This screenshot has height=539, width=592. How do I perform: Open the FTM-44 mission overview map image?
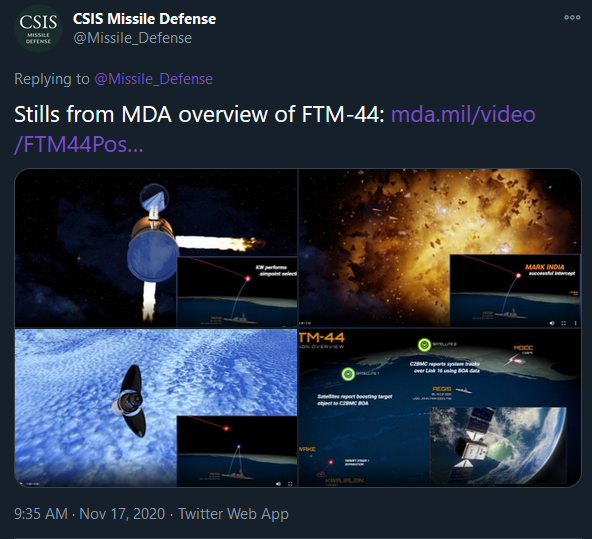(x=440, y=408)
